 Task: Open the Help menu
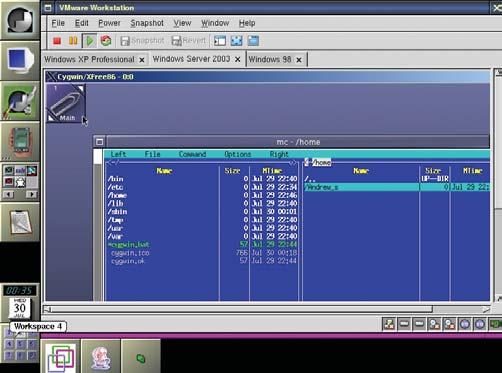[x=247, y=23]
